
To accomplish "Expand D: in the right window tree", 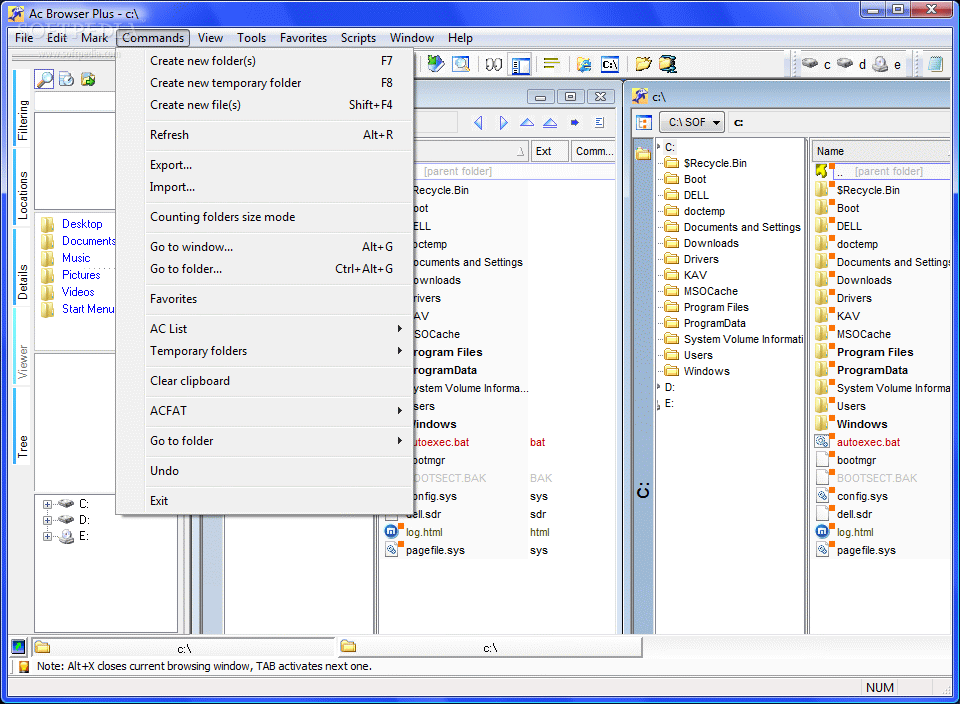I will point(659,387).
